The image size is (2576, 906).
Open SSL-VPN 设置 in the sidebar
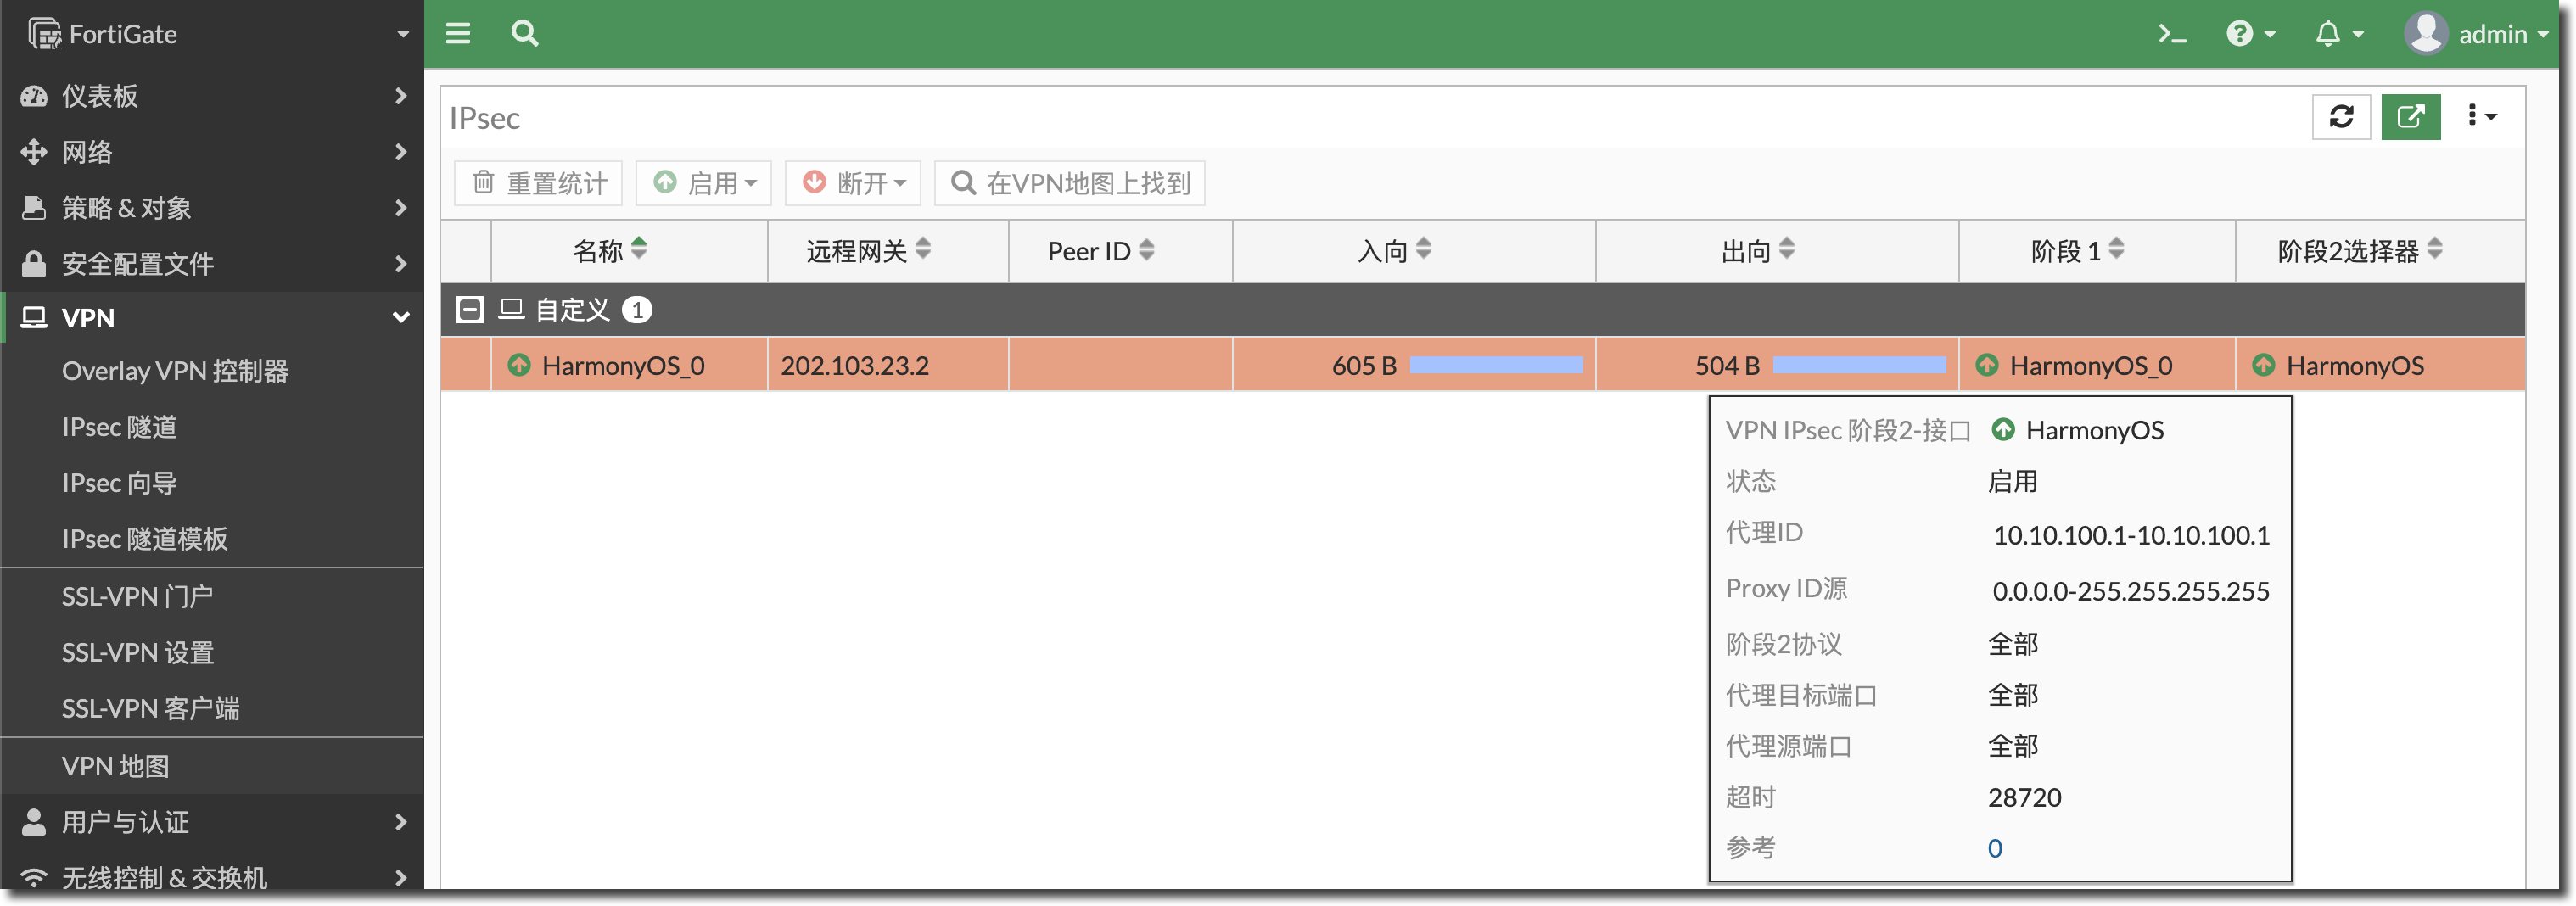pyautogui.click(x=138, y=652)
